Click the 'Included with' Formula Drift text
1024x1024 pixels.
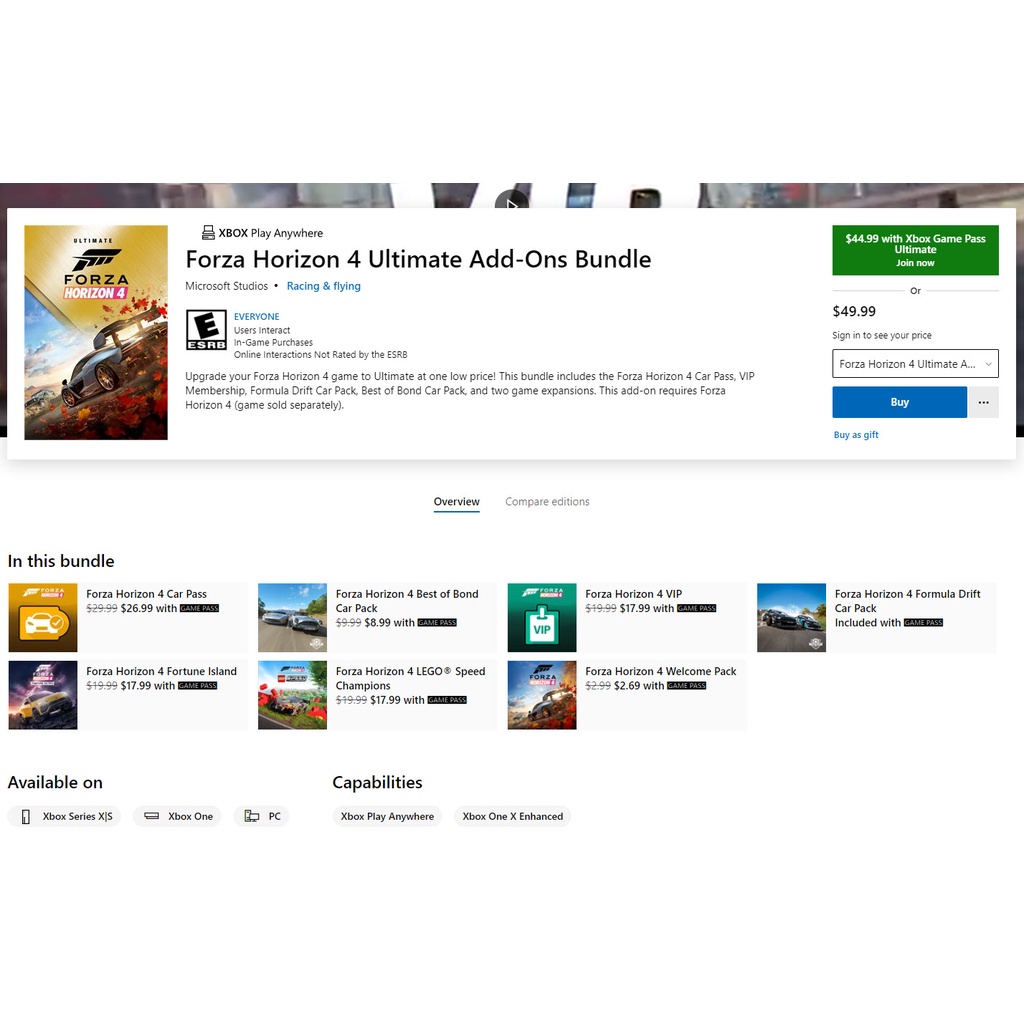point(867,622)
